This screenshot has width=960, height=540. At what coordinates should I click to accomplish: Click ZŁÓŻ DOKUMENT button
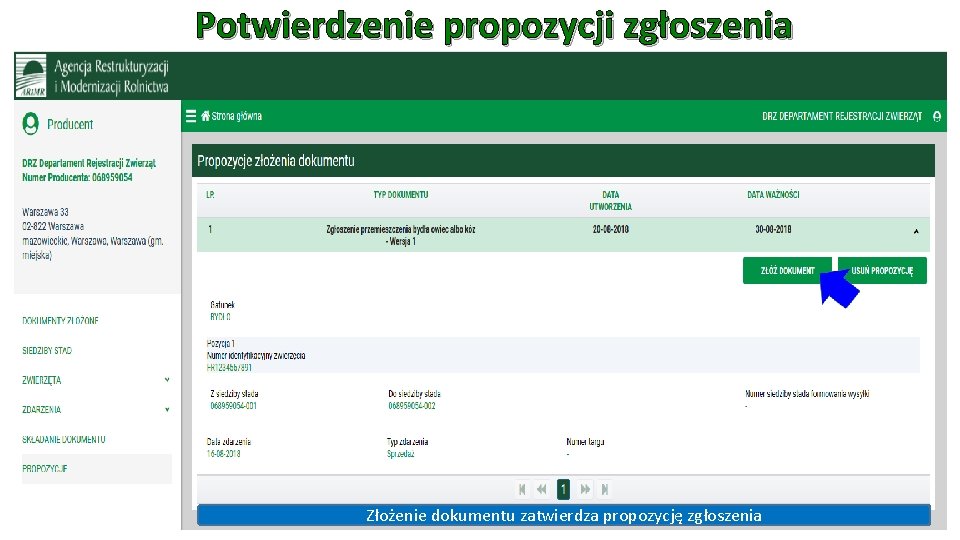coord(787,271)
